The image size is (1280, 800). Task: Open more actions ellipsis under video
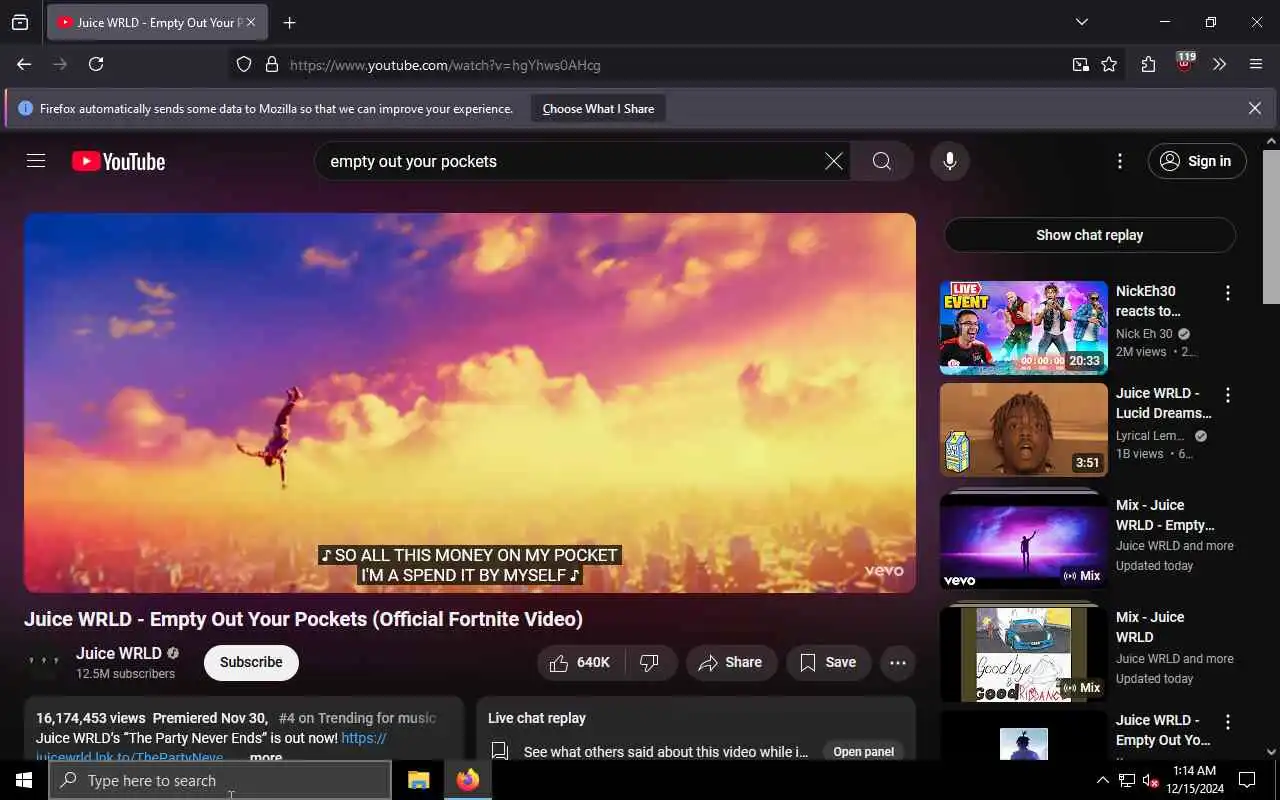pos(898,662)
